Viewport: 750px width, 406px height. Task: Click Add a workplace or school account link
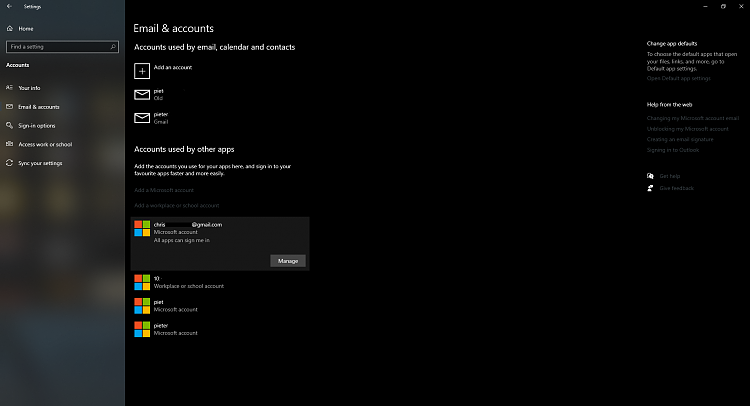click(176, 206)
